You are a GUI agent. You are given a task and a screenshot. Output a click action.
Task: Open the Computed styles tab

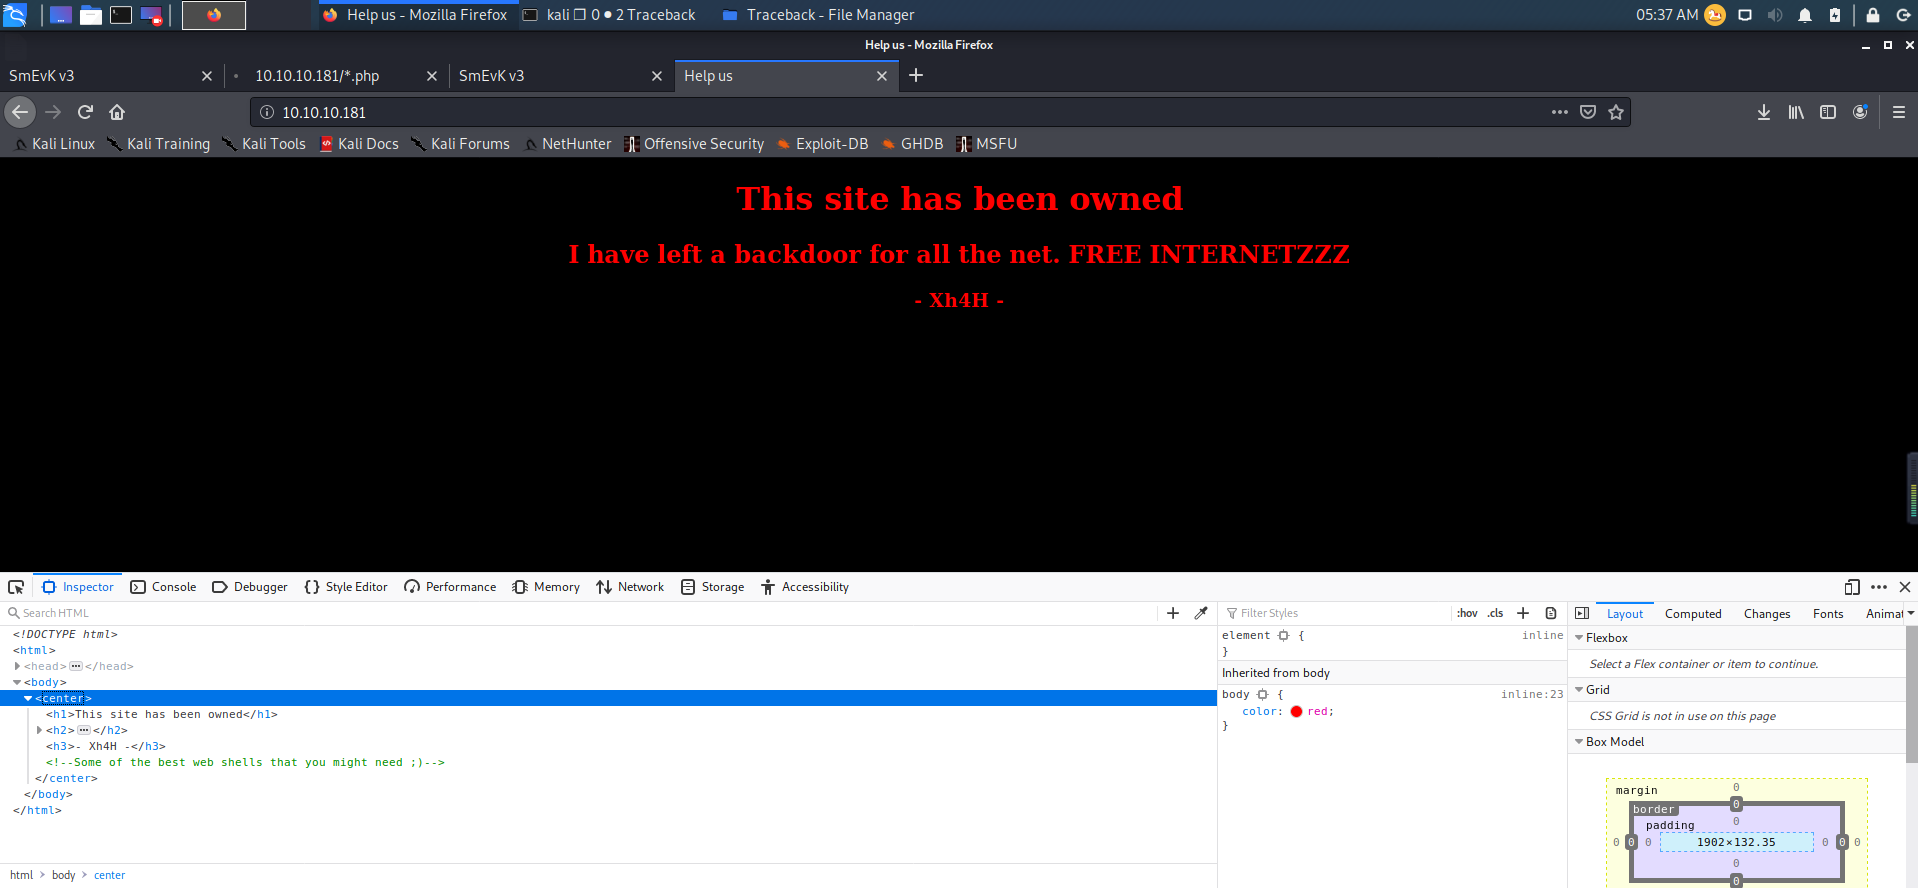(1692, 614)
